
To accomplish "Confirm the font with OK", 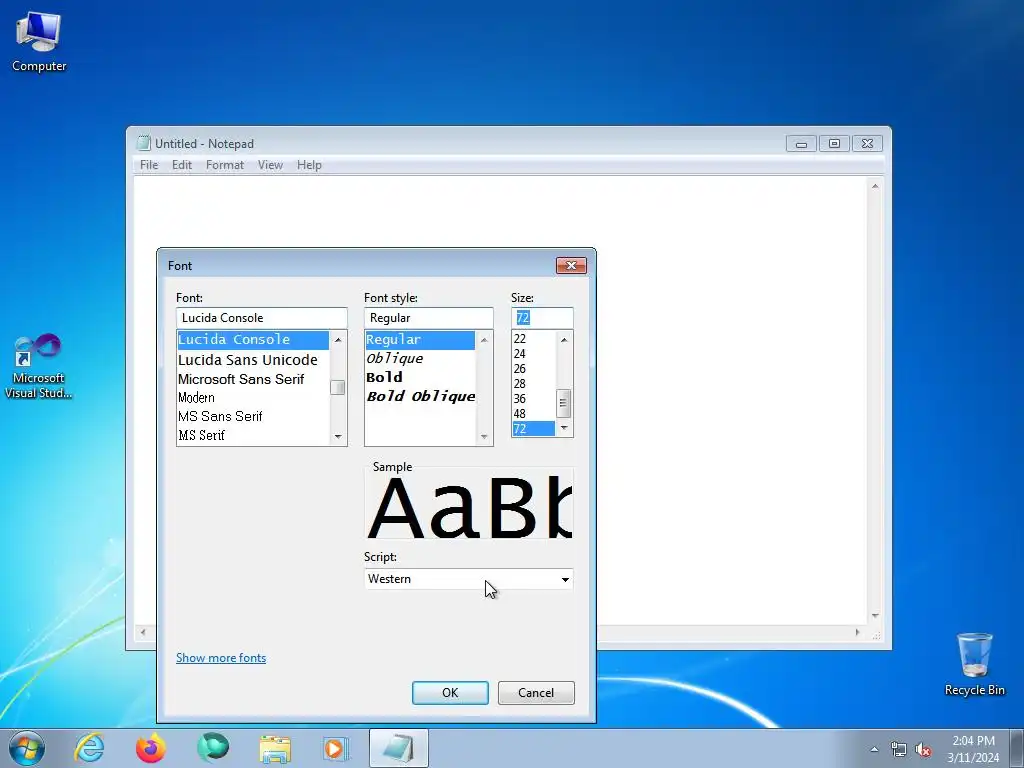I will coord(450,693).
